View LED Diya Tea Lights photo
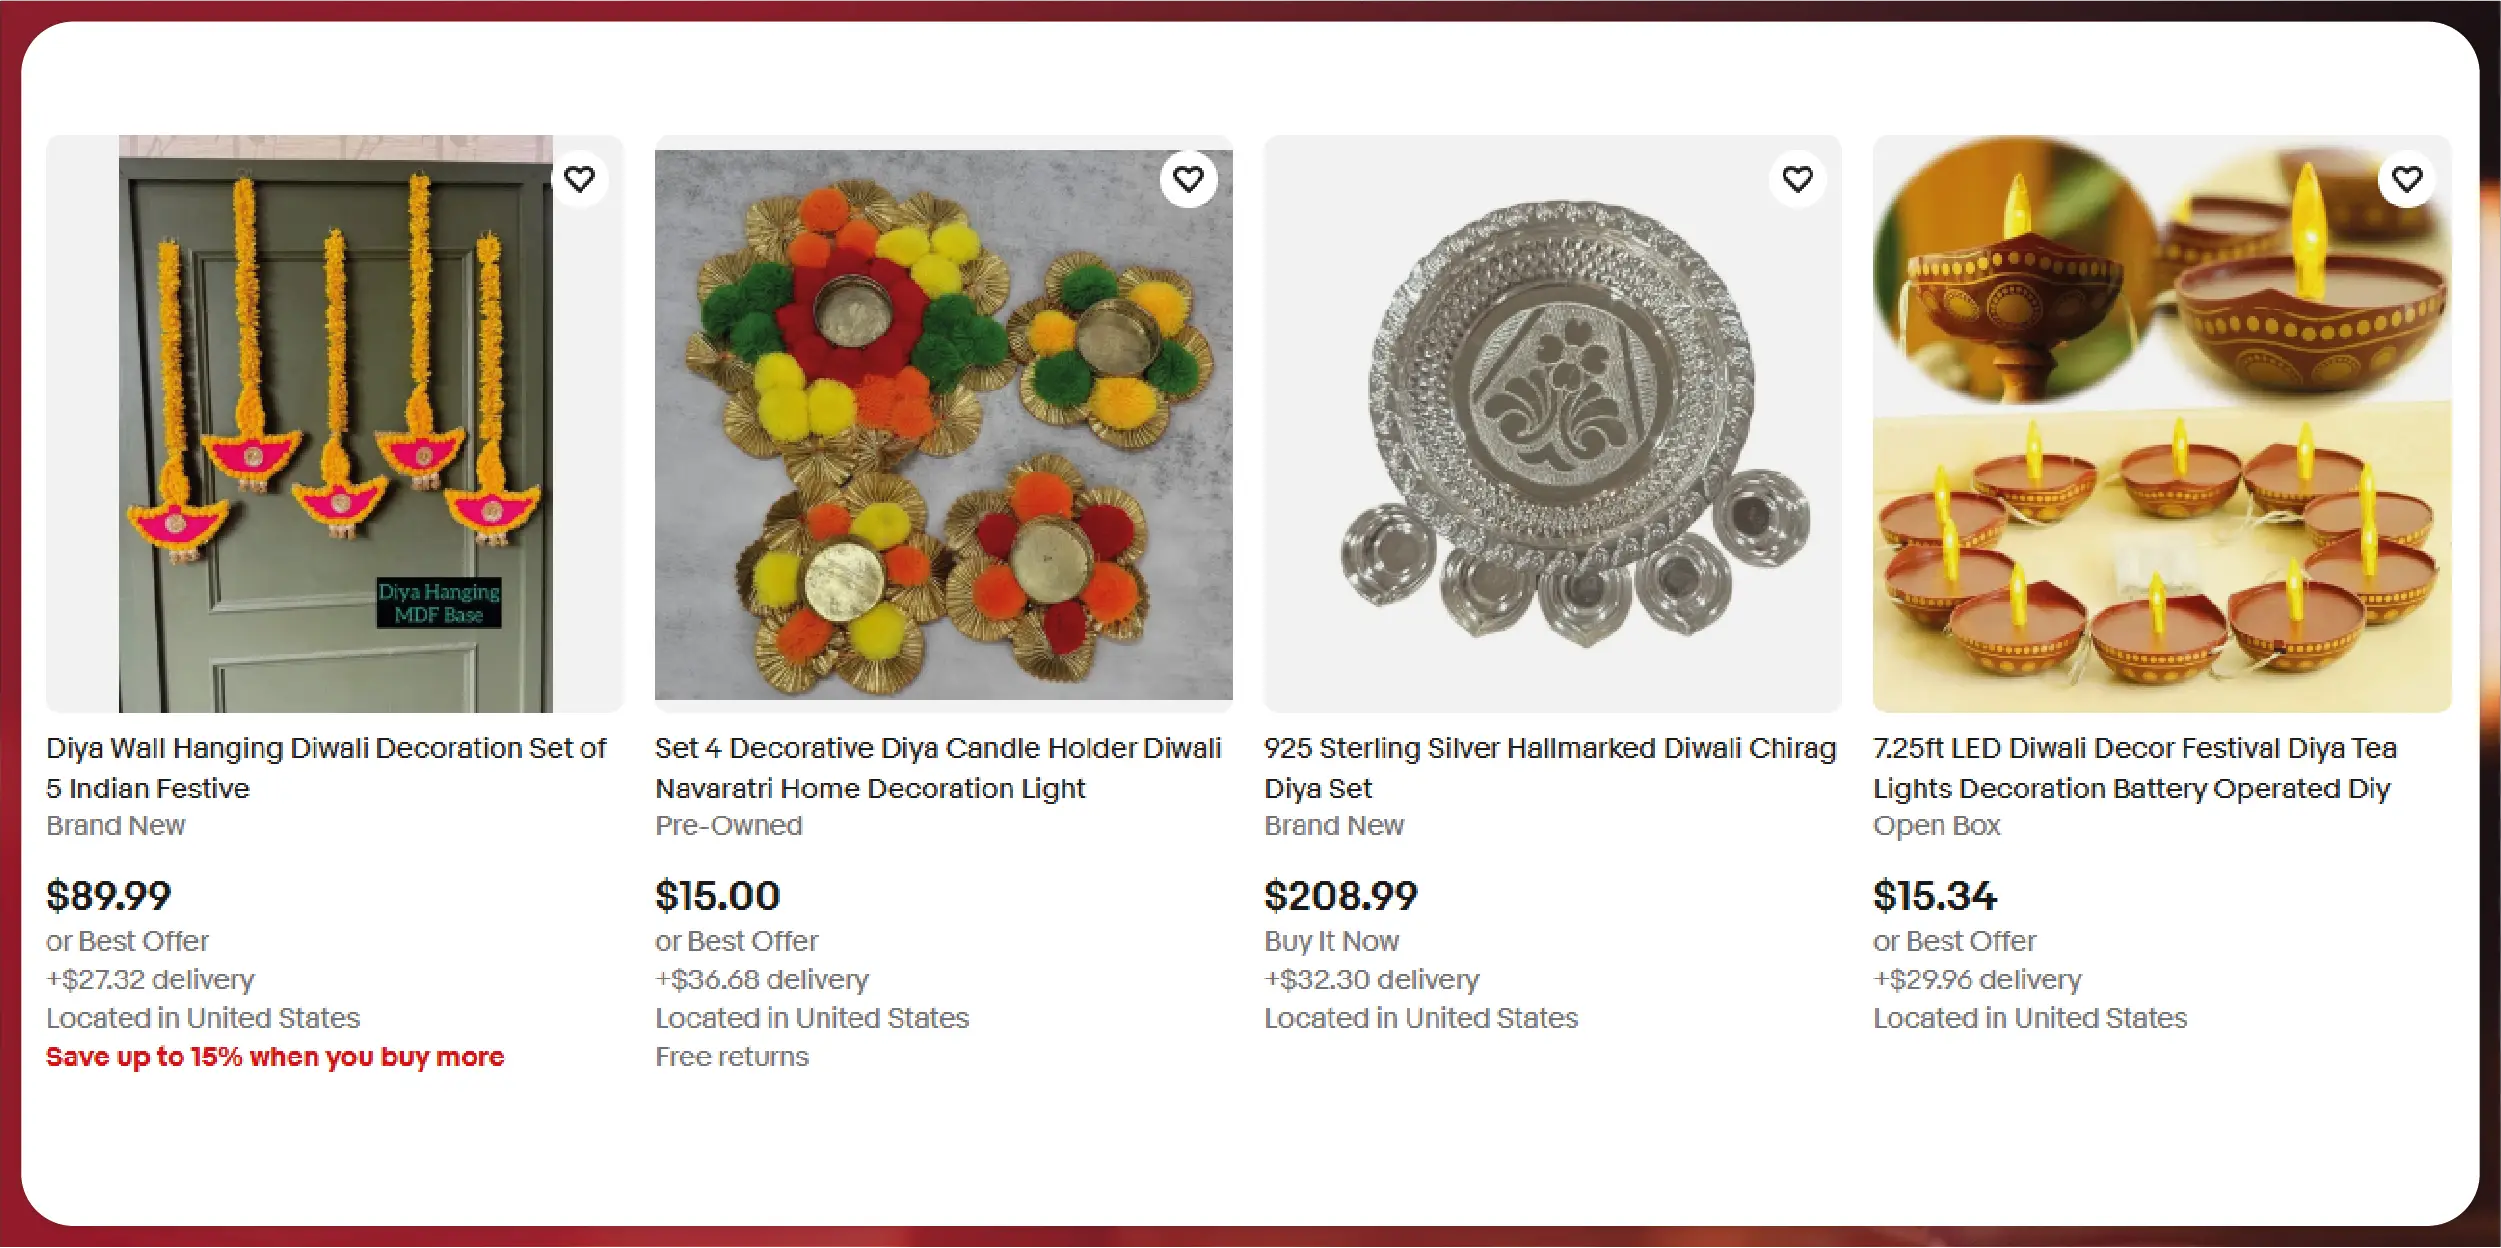The image size is (2501, 1248). coord(2161,424)
